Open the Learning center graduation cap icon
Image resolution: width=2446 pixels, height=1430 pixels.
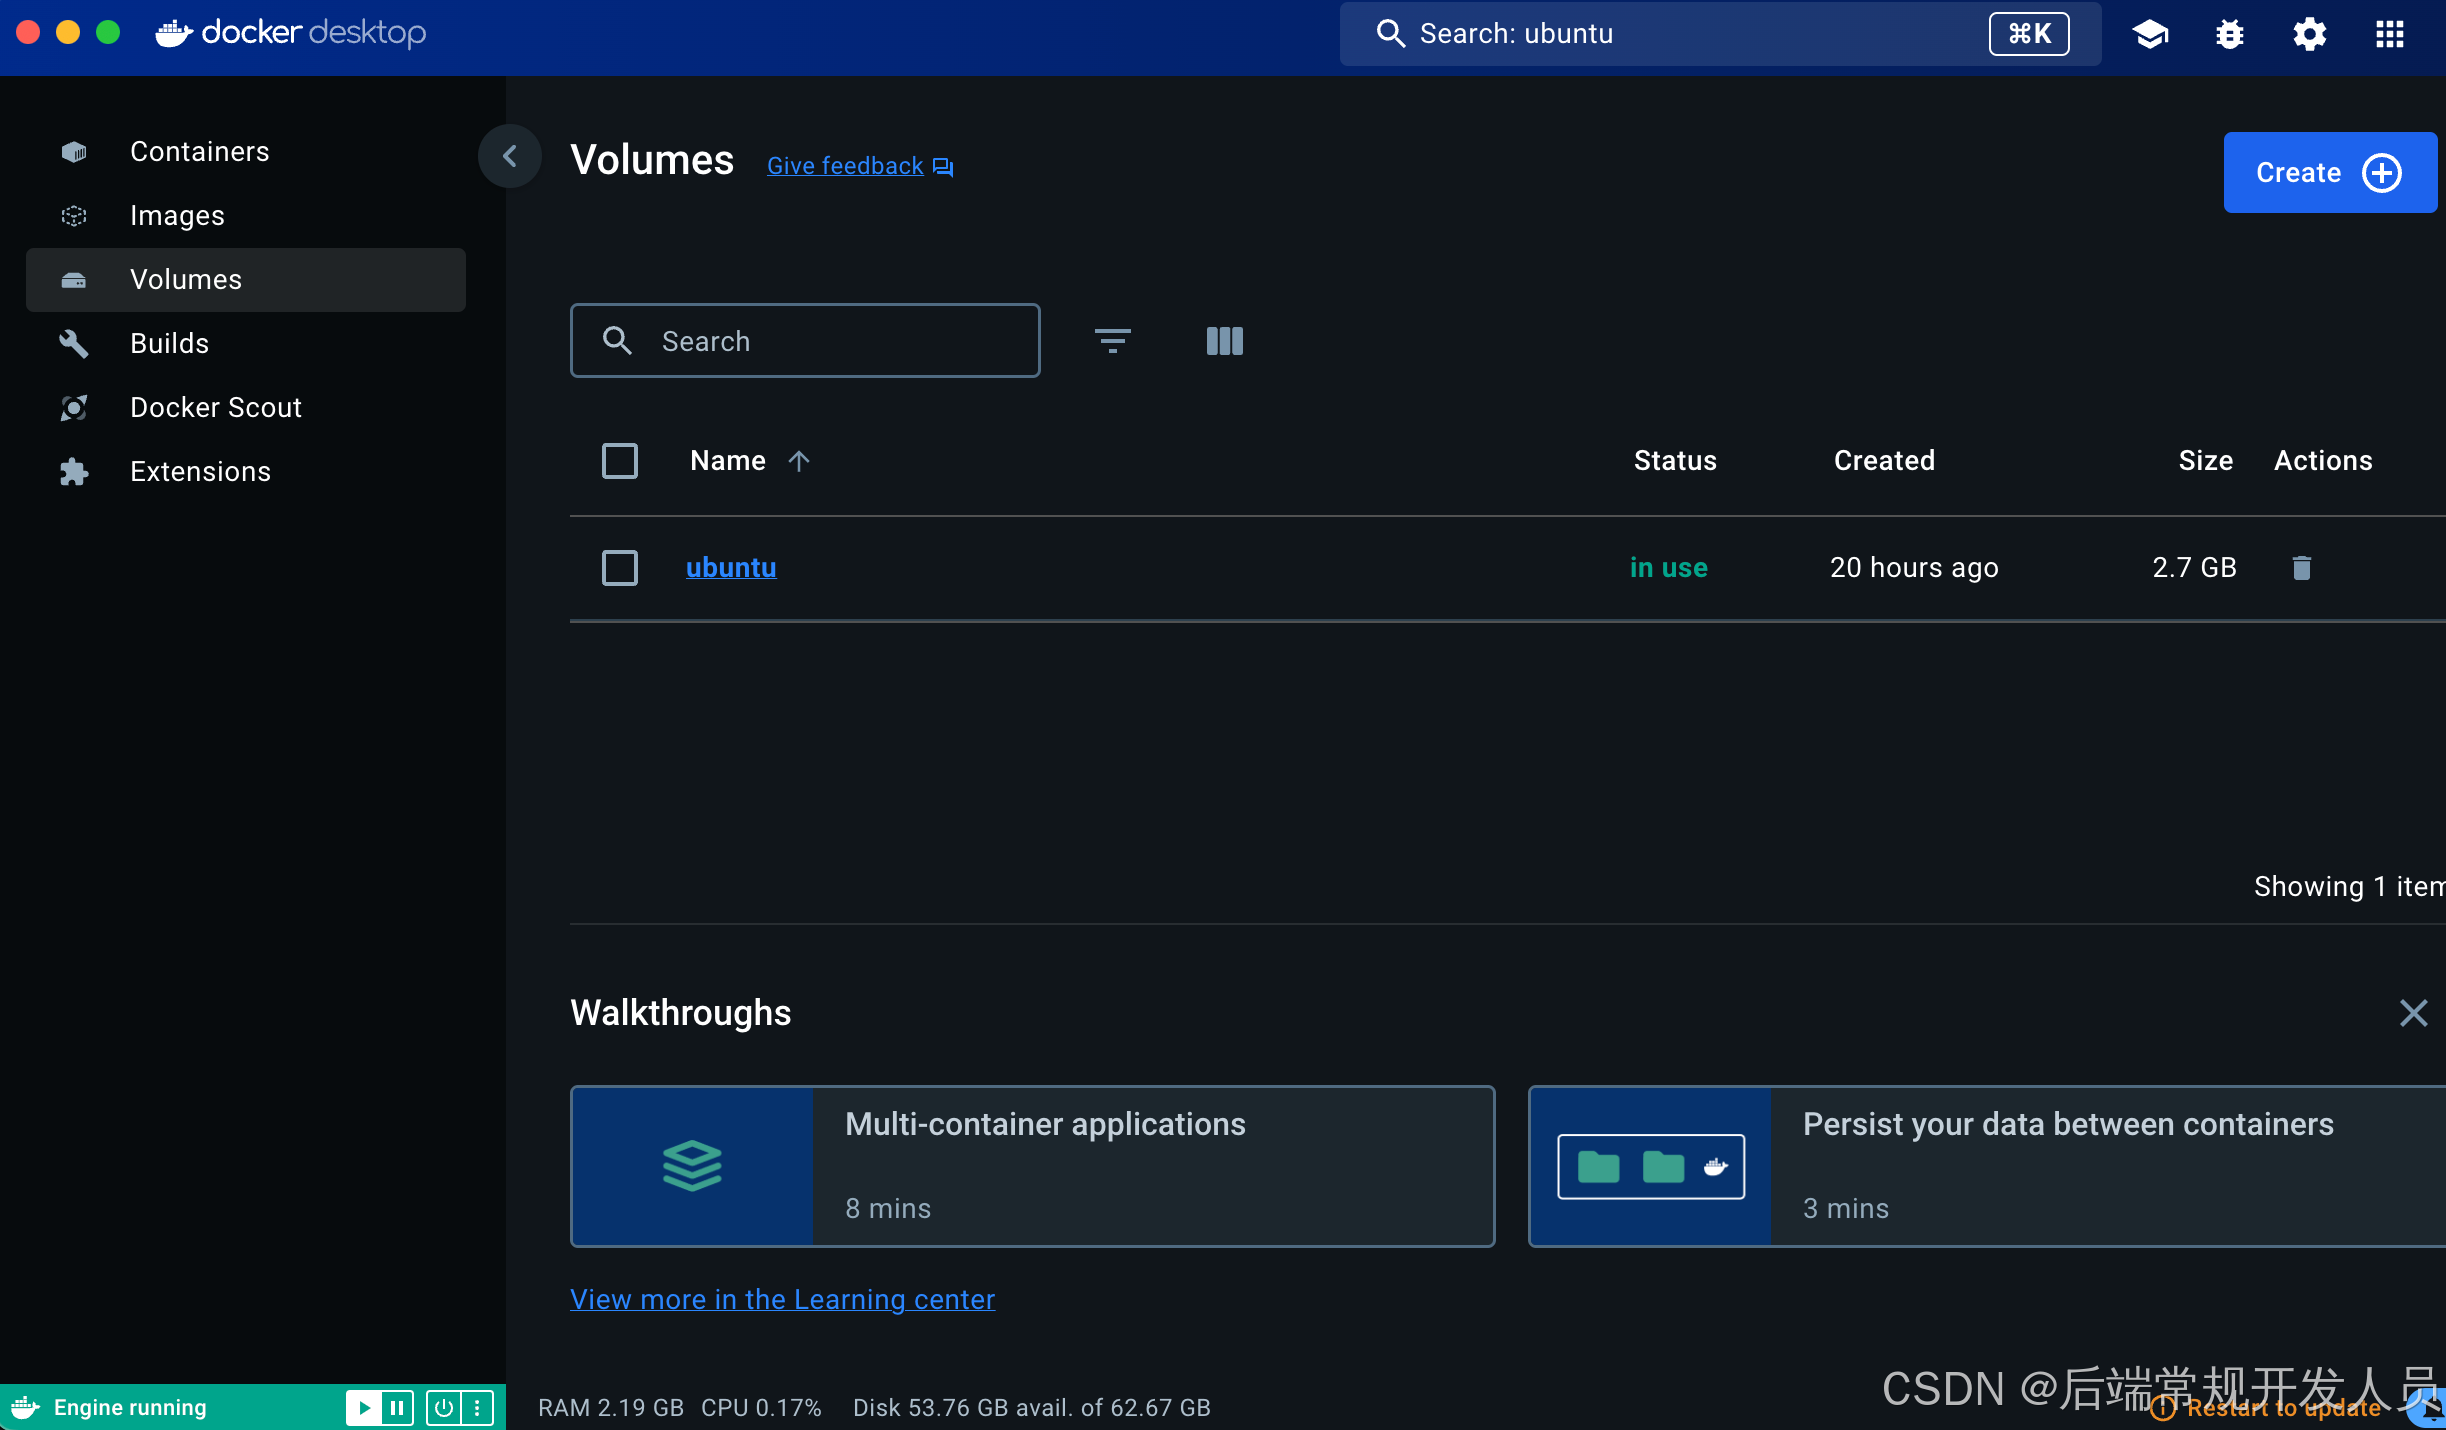[x=2150, y=34]
